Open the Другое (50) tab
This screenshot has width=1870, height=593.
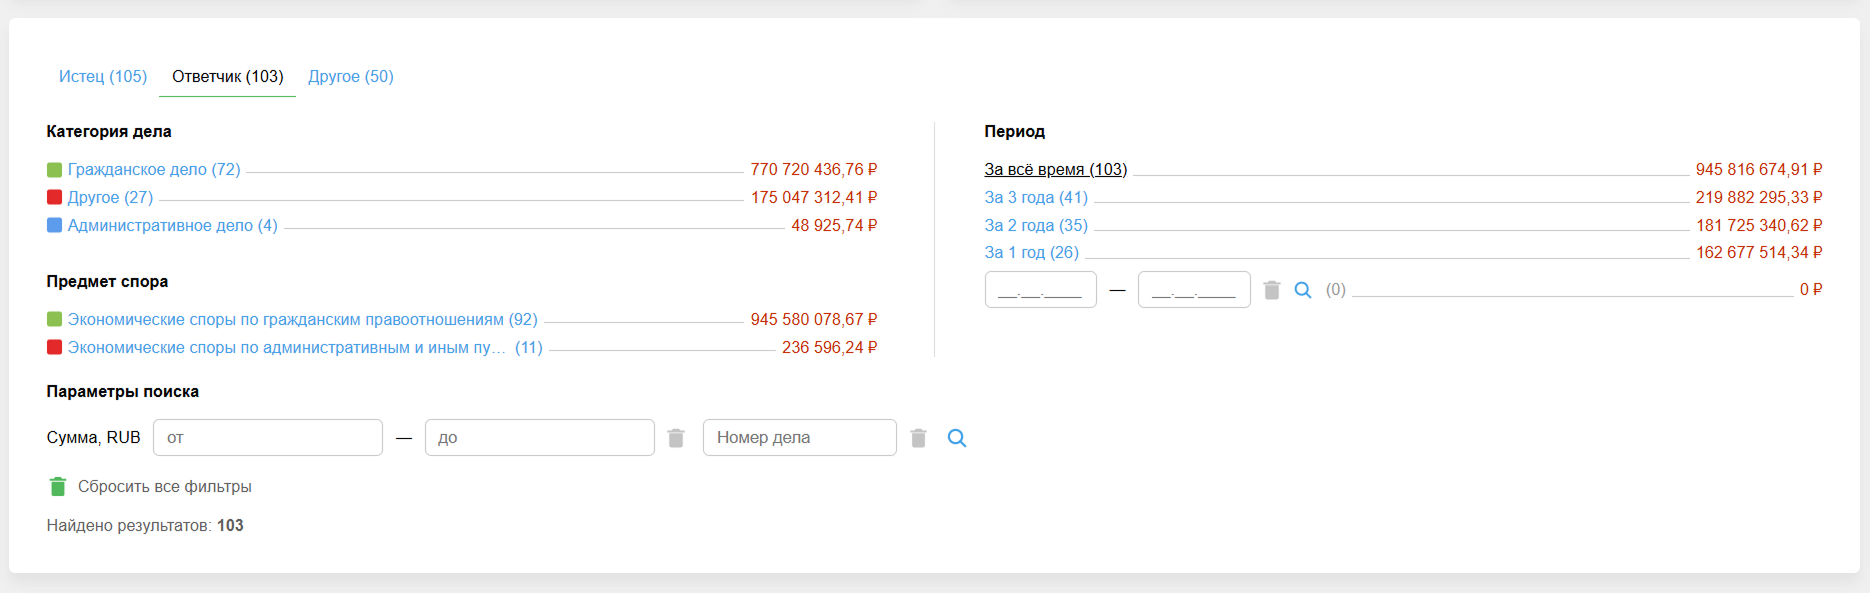pyautogui.click(x=351, y=77)
